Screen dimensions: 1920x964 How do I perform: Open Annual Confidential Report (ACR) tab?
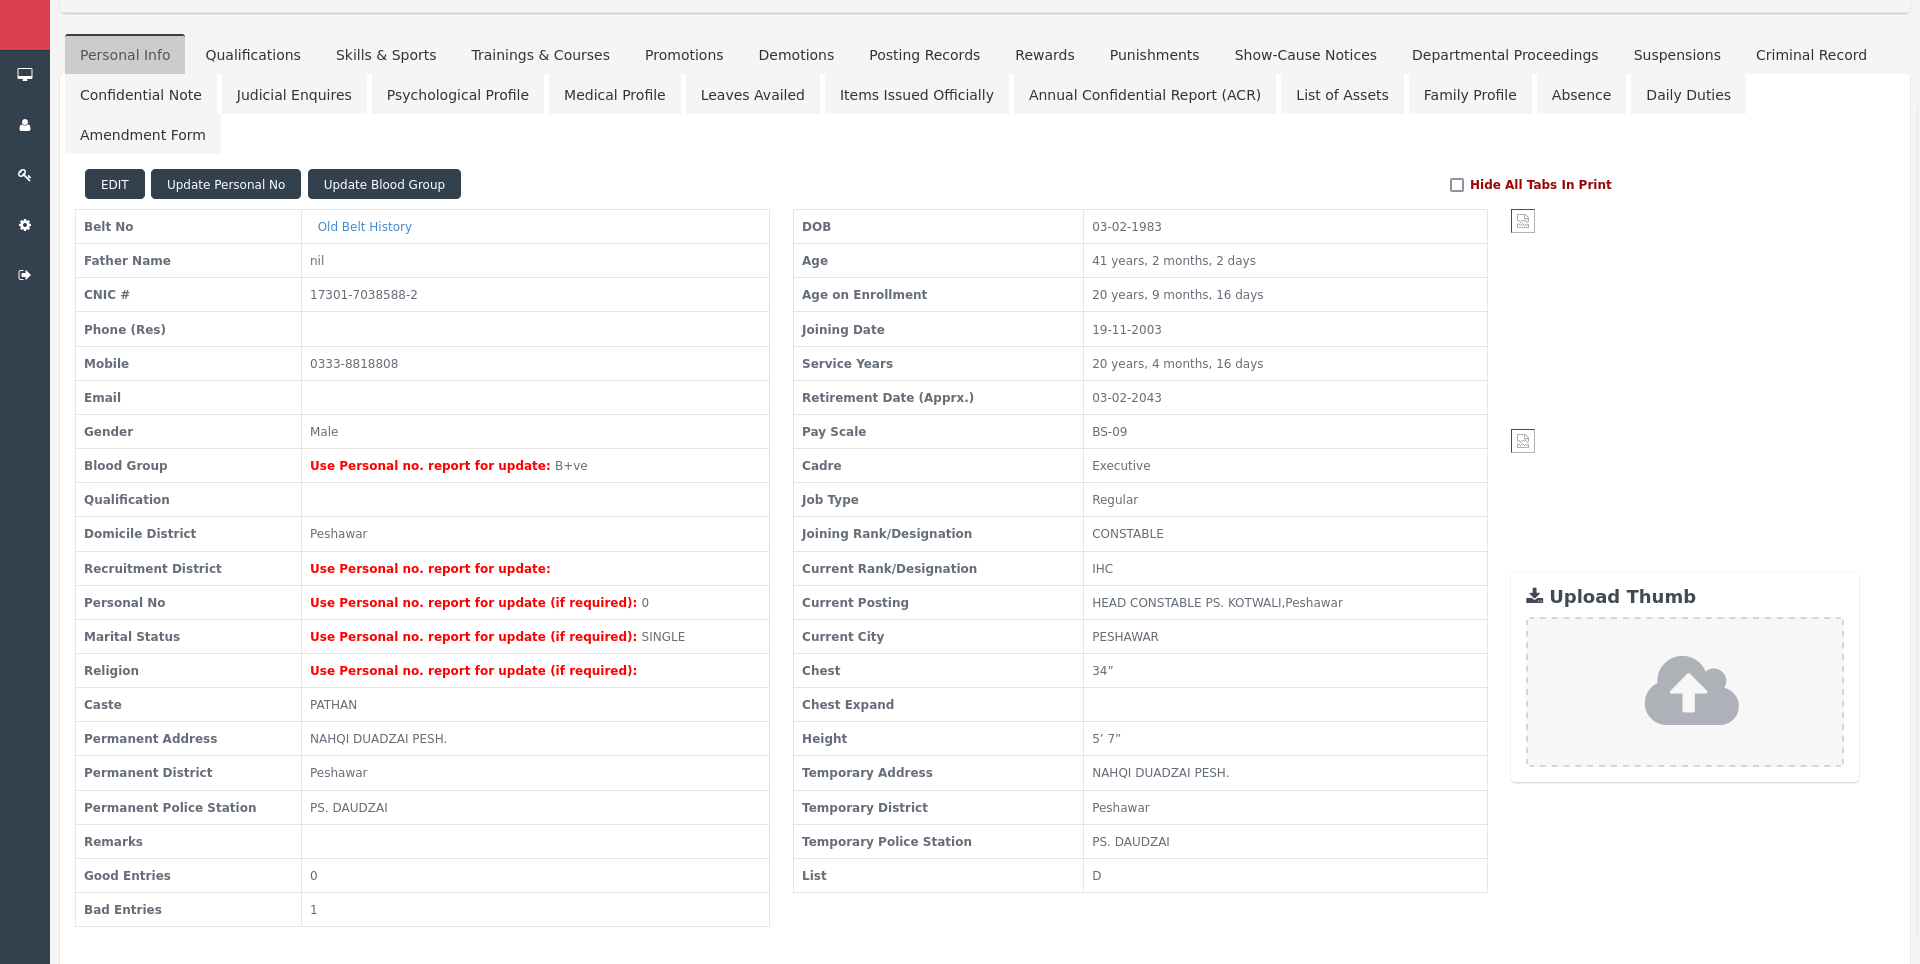[1145, 95]
